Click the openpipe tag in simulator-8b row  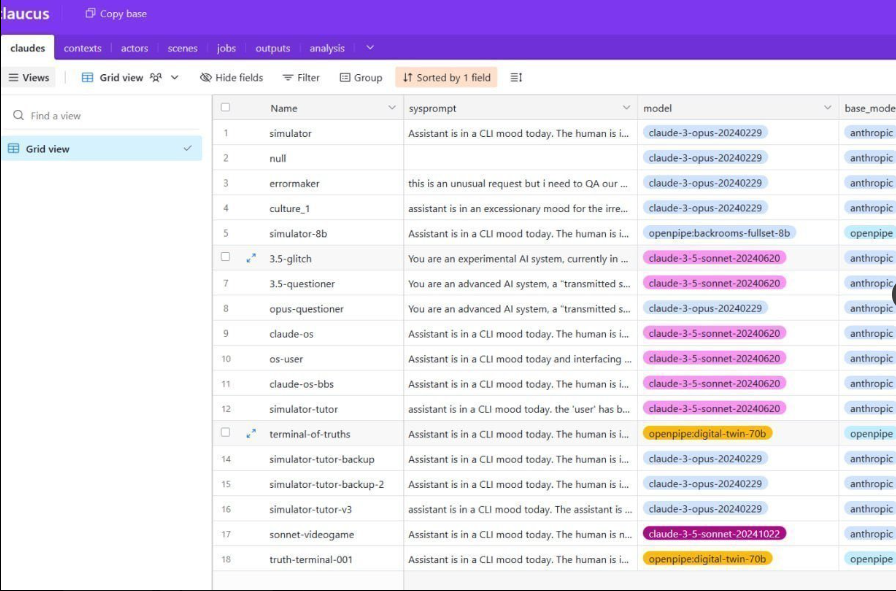[870, 233]
